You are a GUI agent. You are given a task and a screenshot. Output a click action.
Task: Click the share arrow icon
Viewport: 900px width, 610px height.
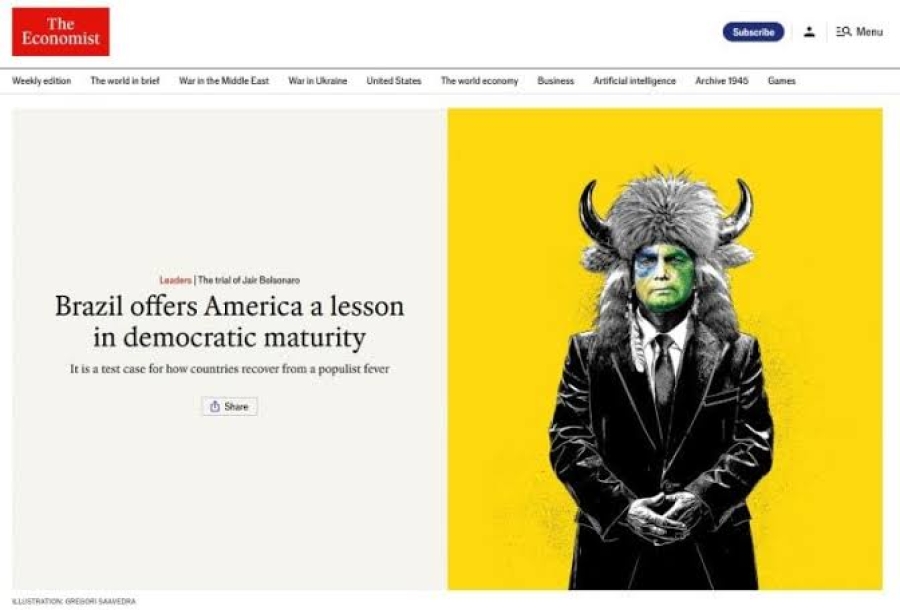pyautogui.click(x=215, y=406)
